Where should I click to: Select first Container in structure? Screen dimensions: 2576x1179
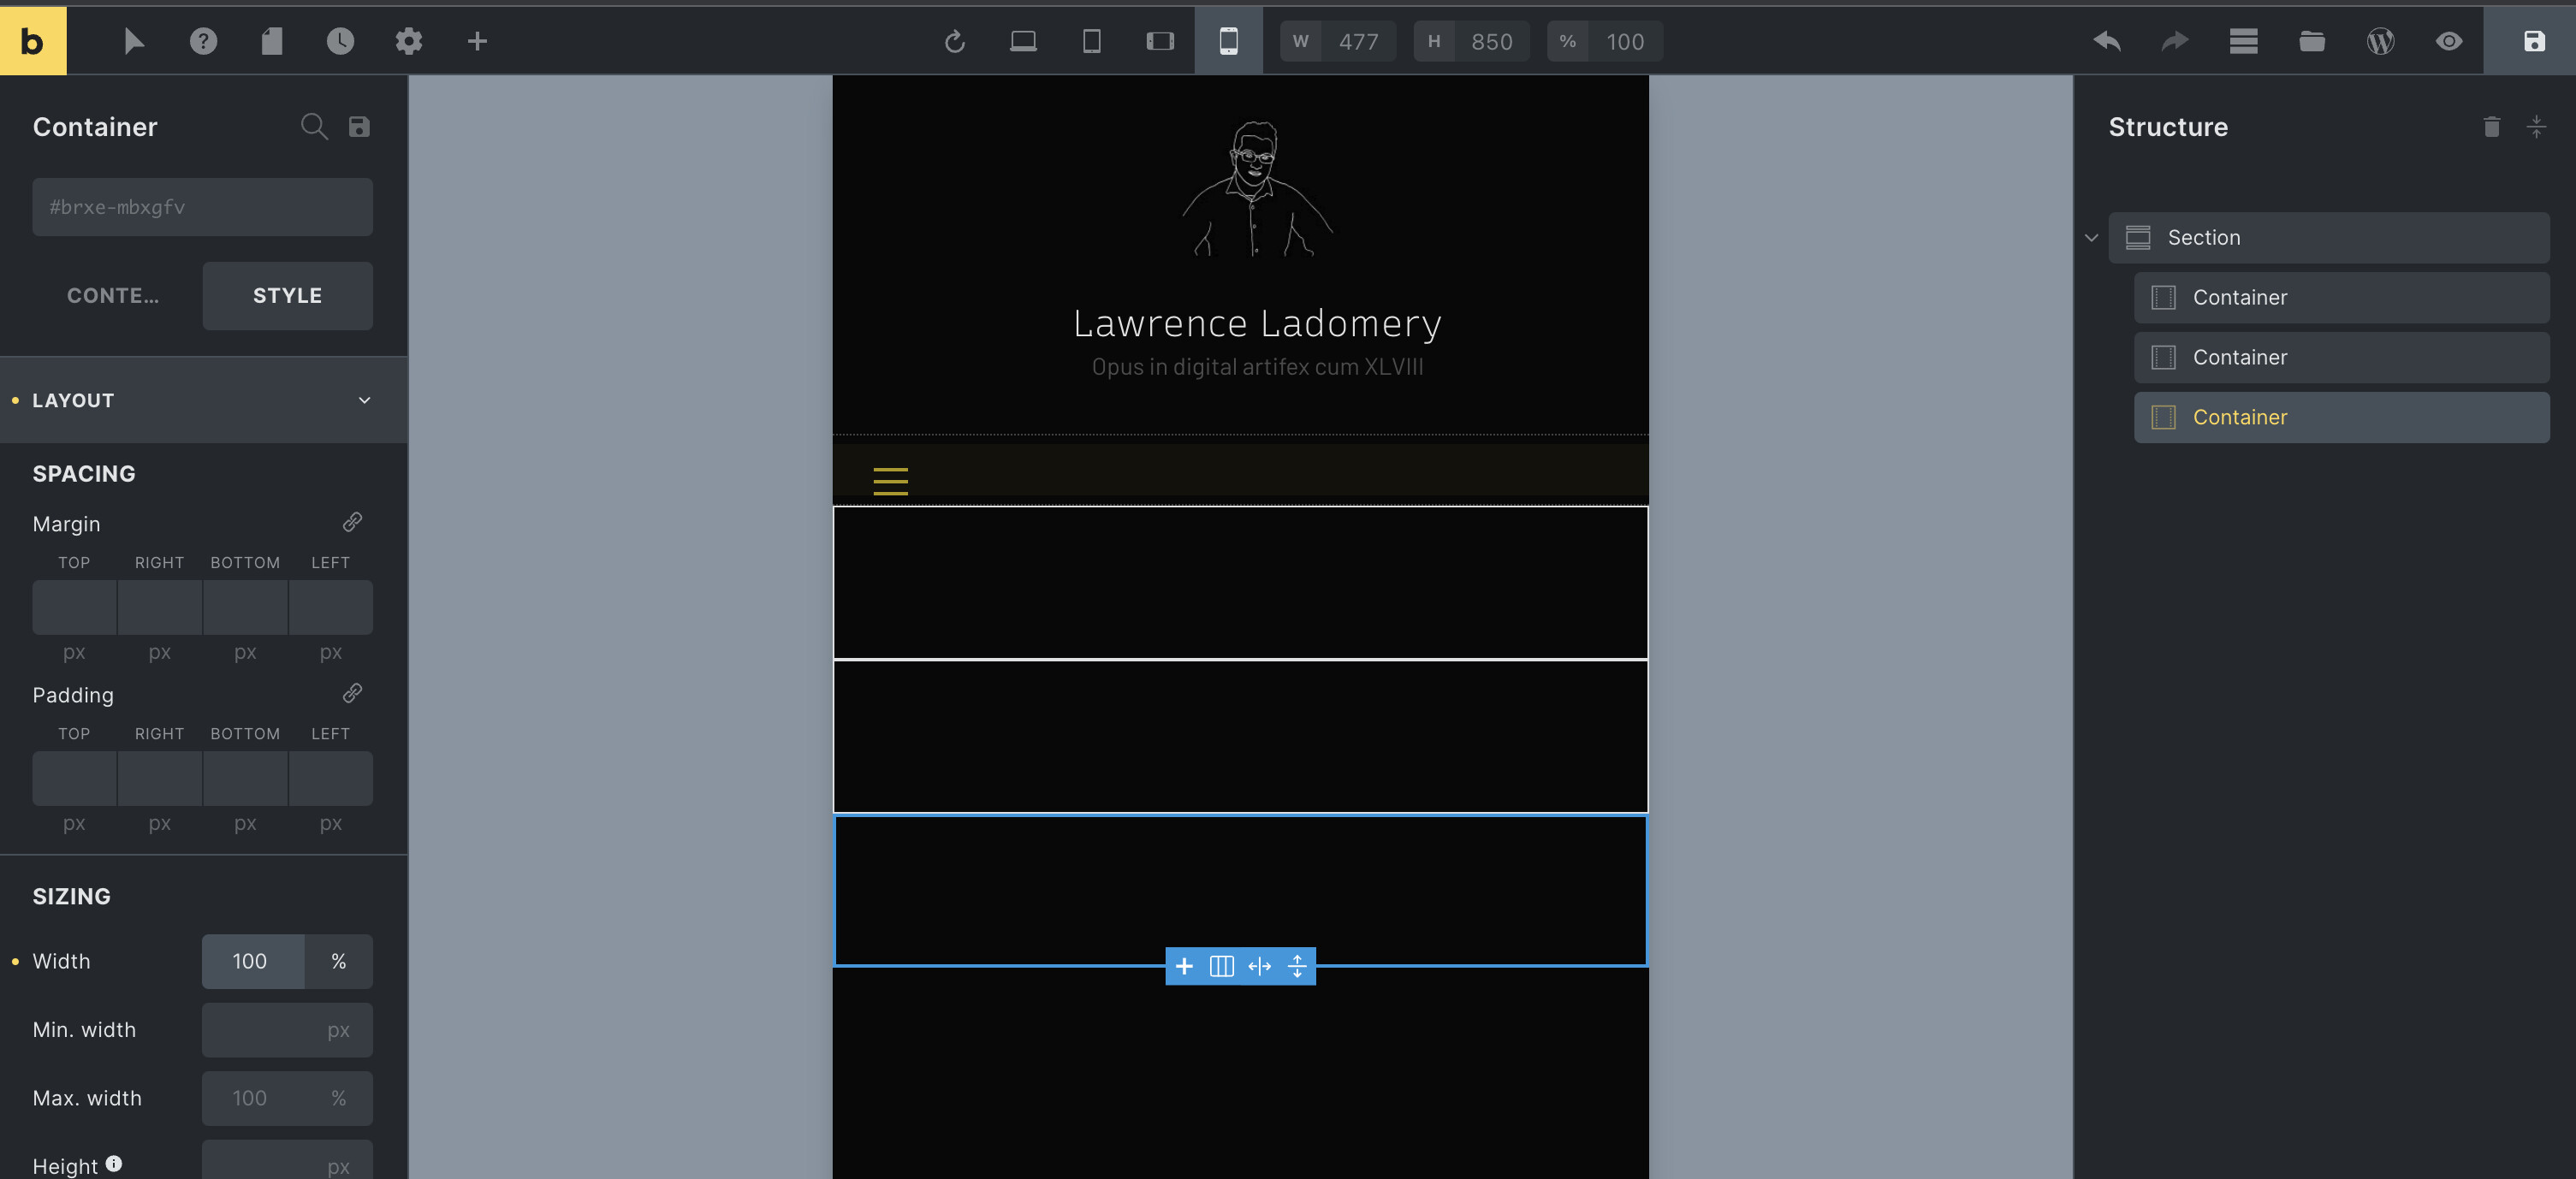(2342, 298)
